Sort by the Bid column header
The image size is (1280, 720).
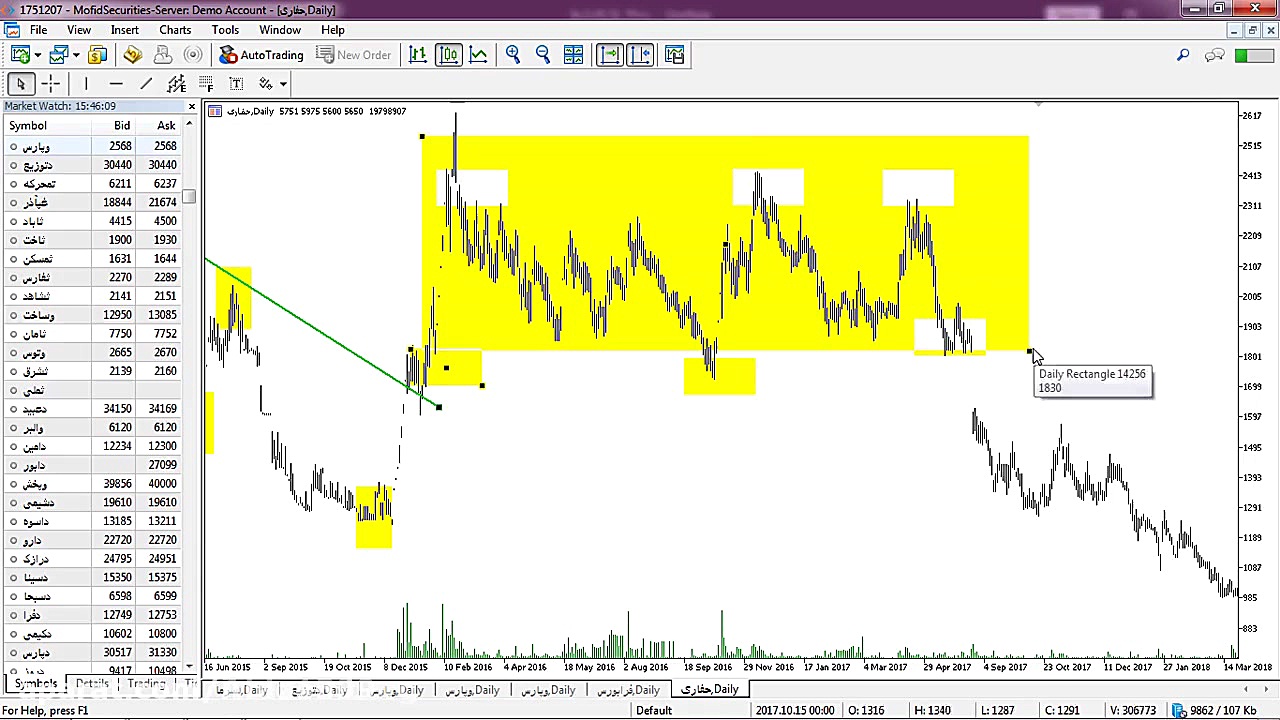113,126
